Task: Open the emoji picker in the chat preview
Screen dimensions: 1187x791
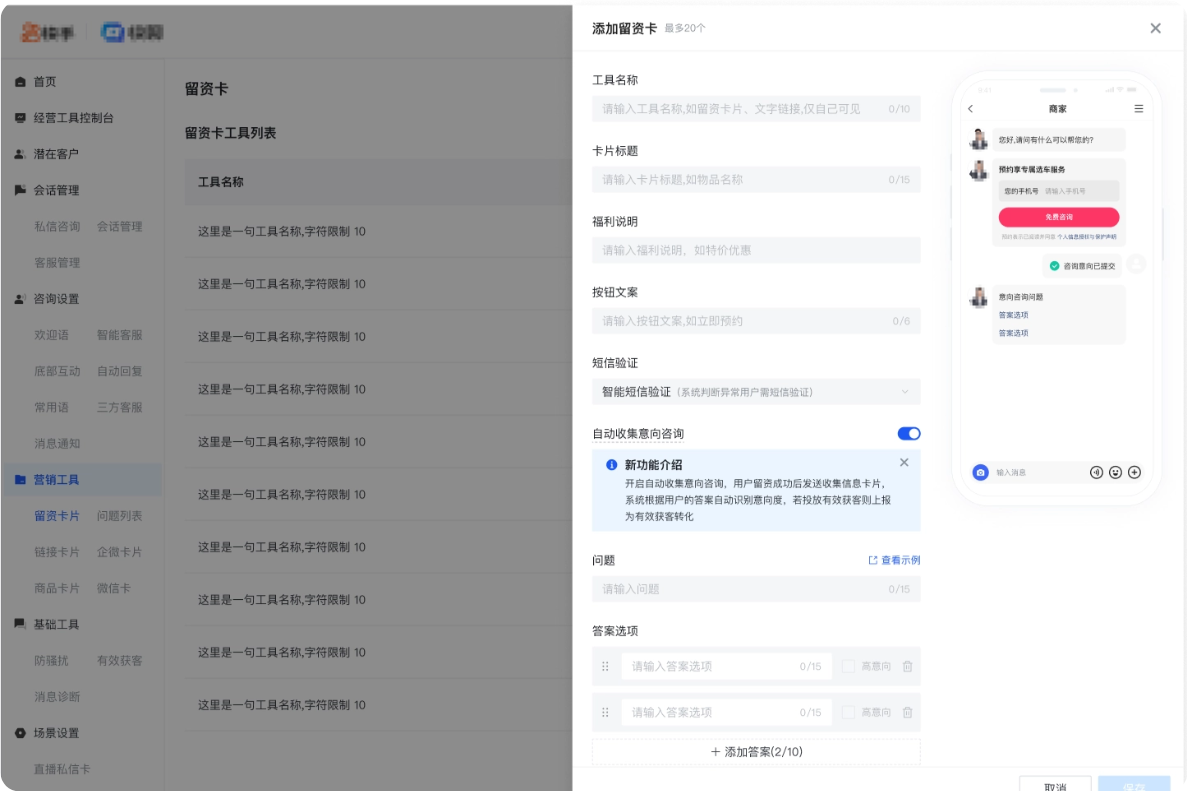Action: [x=1115, y=472]
